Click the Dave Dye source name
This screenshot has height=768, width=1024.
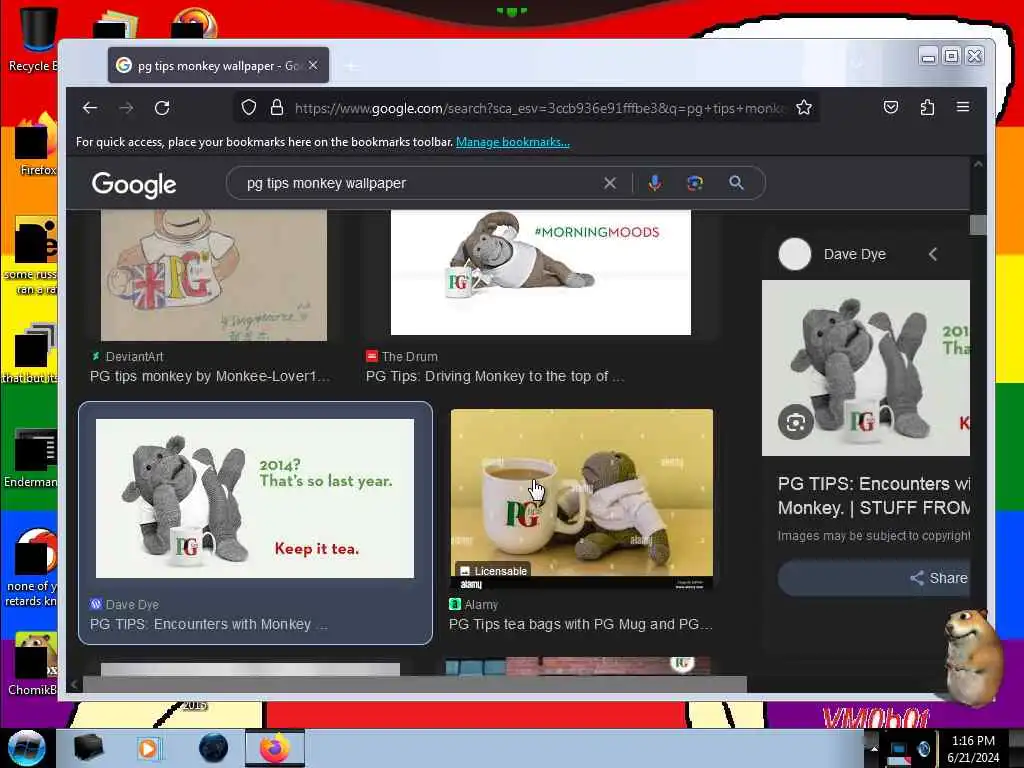[x=854, y=254]
